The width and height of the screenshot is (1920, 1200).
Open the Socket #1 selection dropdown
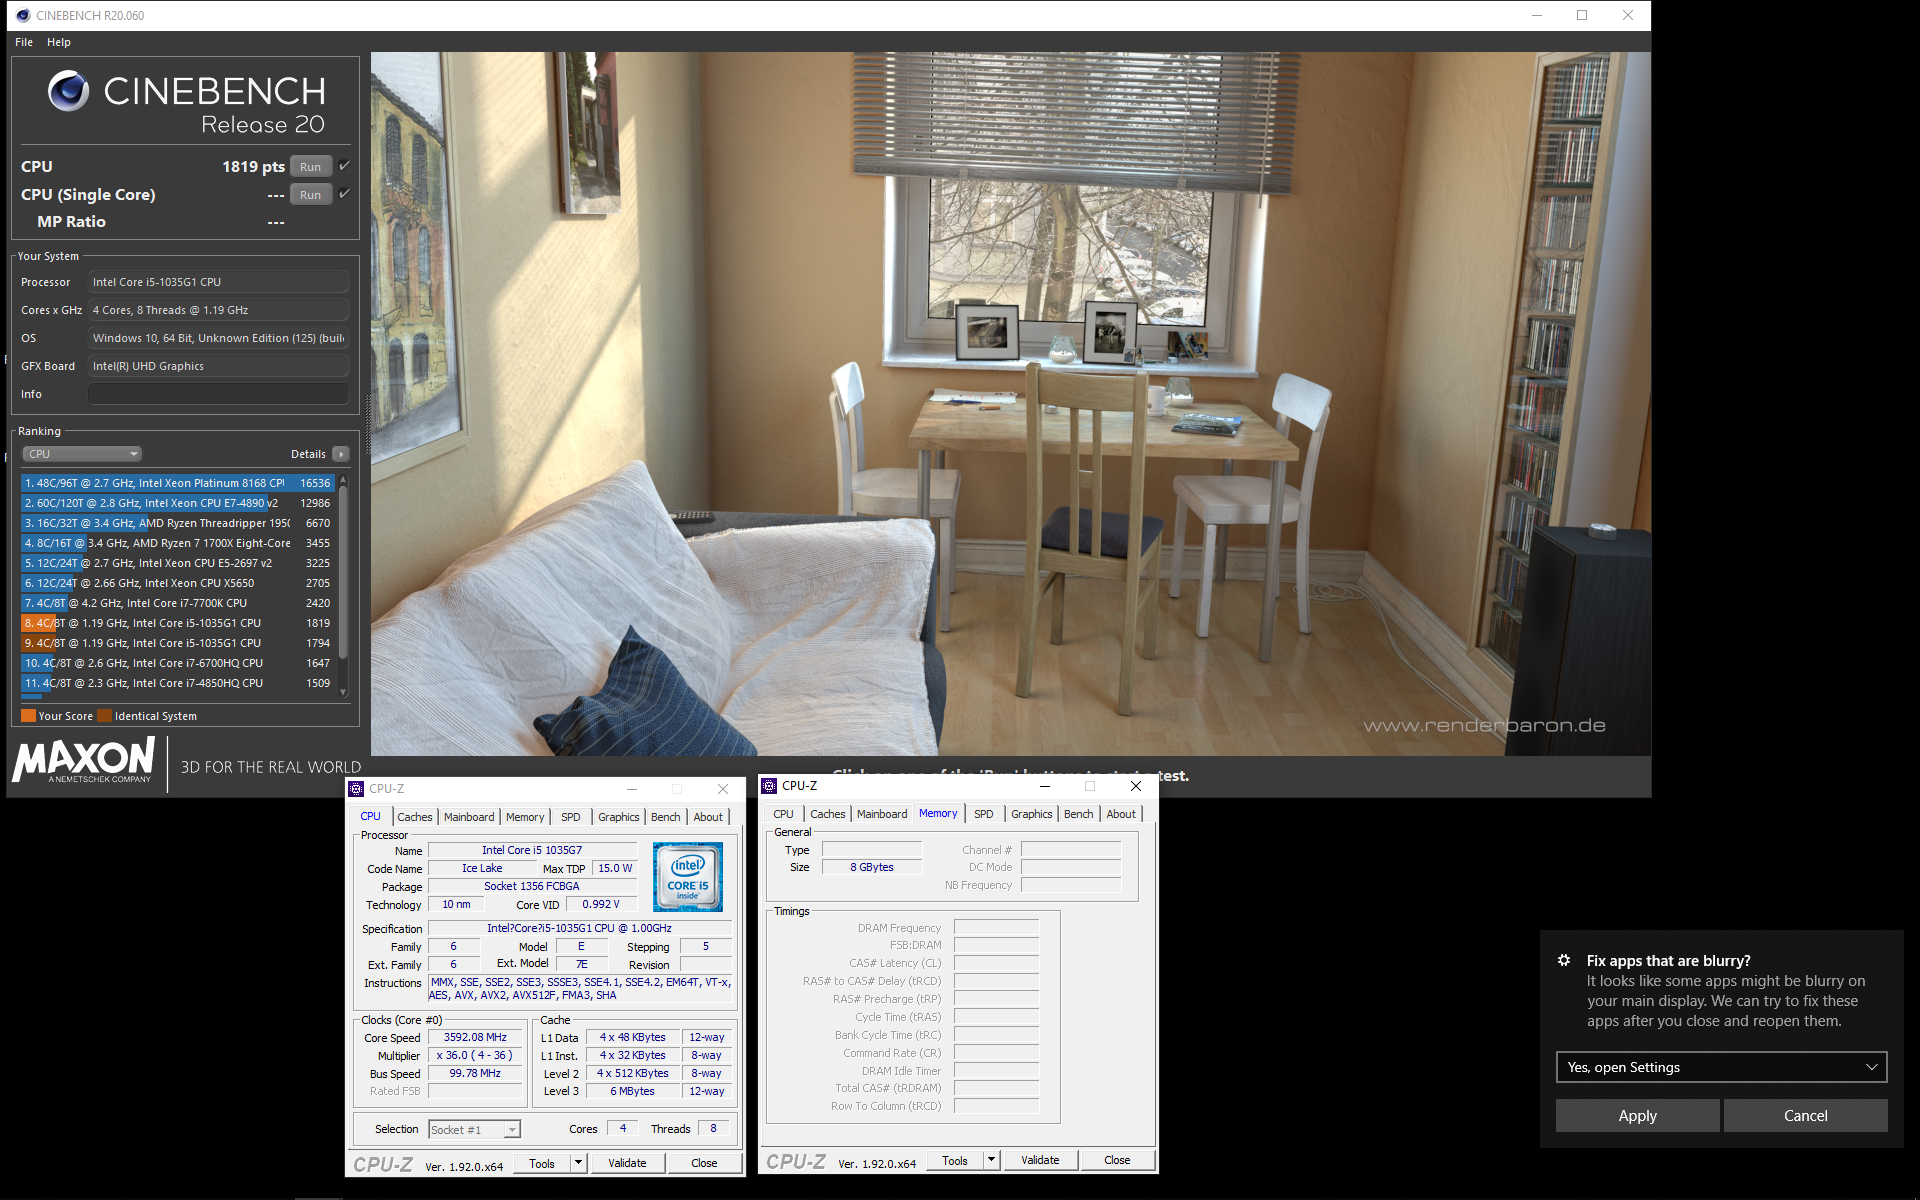click(475, 1130)
